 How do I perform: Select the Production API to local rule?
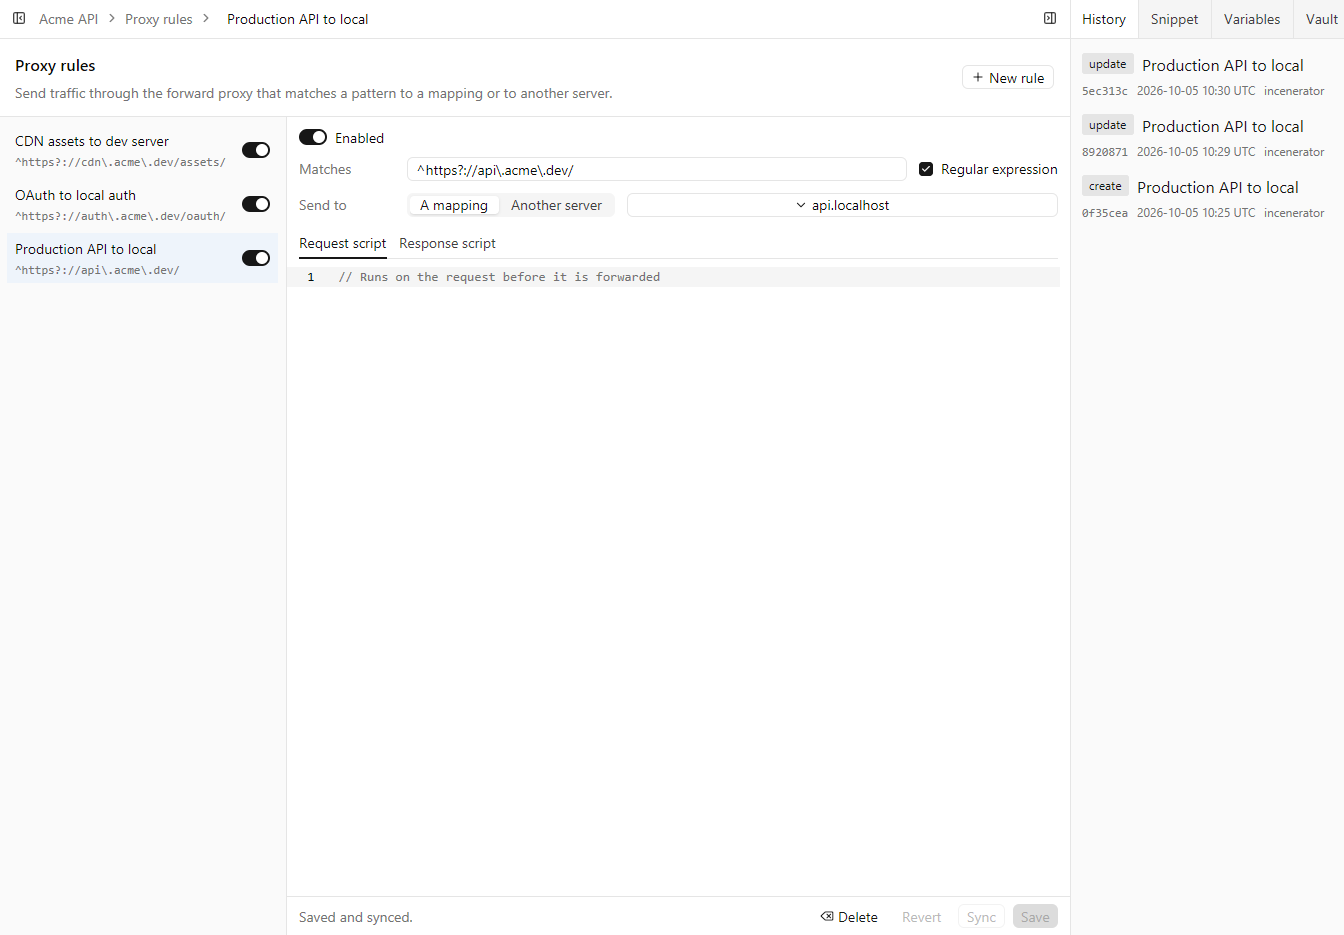pos(143,258)
